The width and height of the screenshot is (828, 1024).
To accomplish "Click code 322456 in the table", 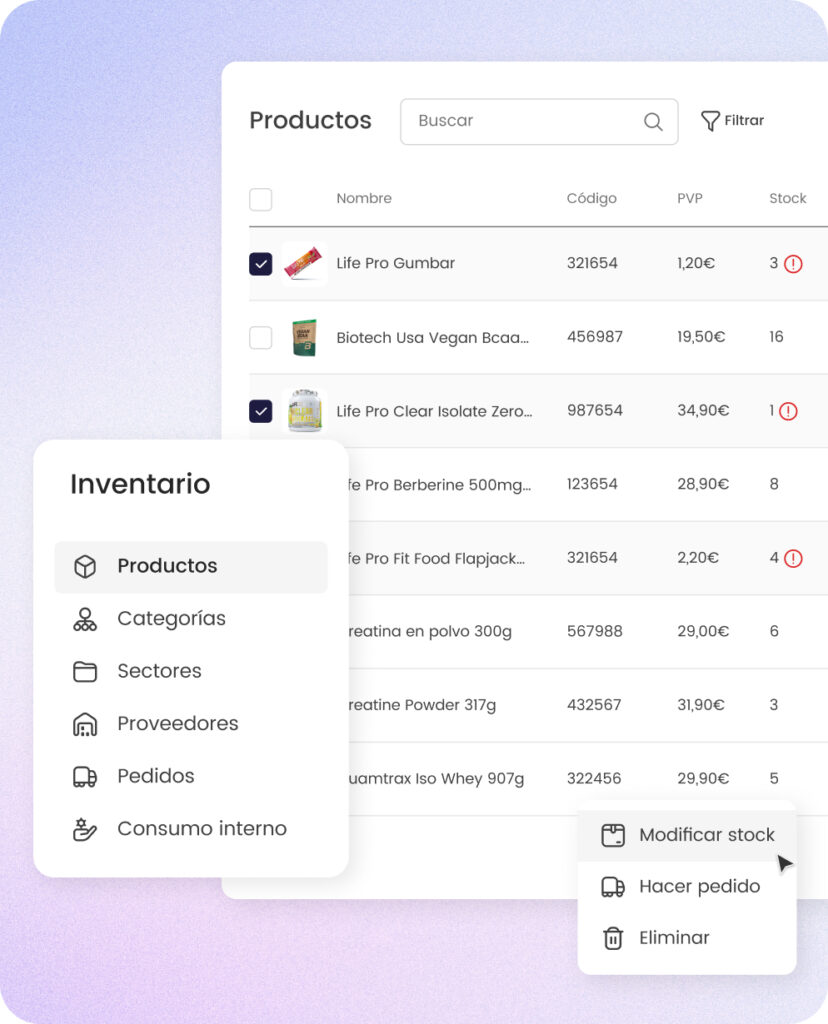I will [594, 778].
